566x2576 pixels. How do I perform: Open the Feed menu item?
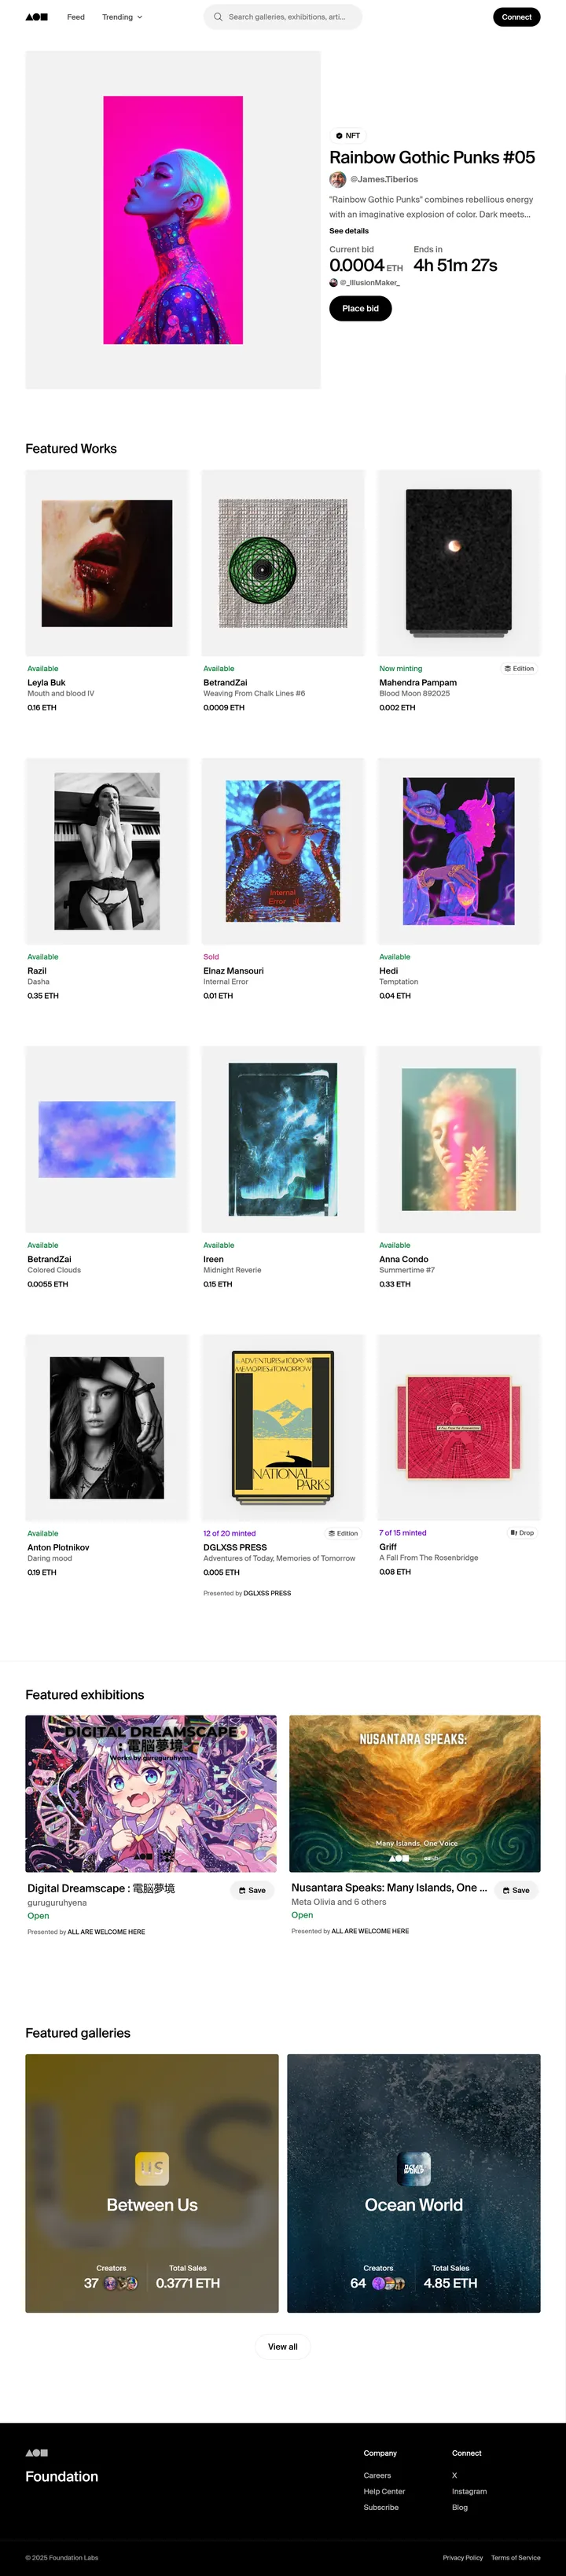[76, 17]
